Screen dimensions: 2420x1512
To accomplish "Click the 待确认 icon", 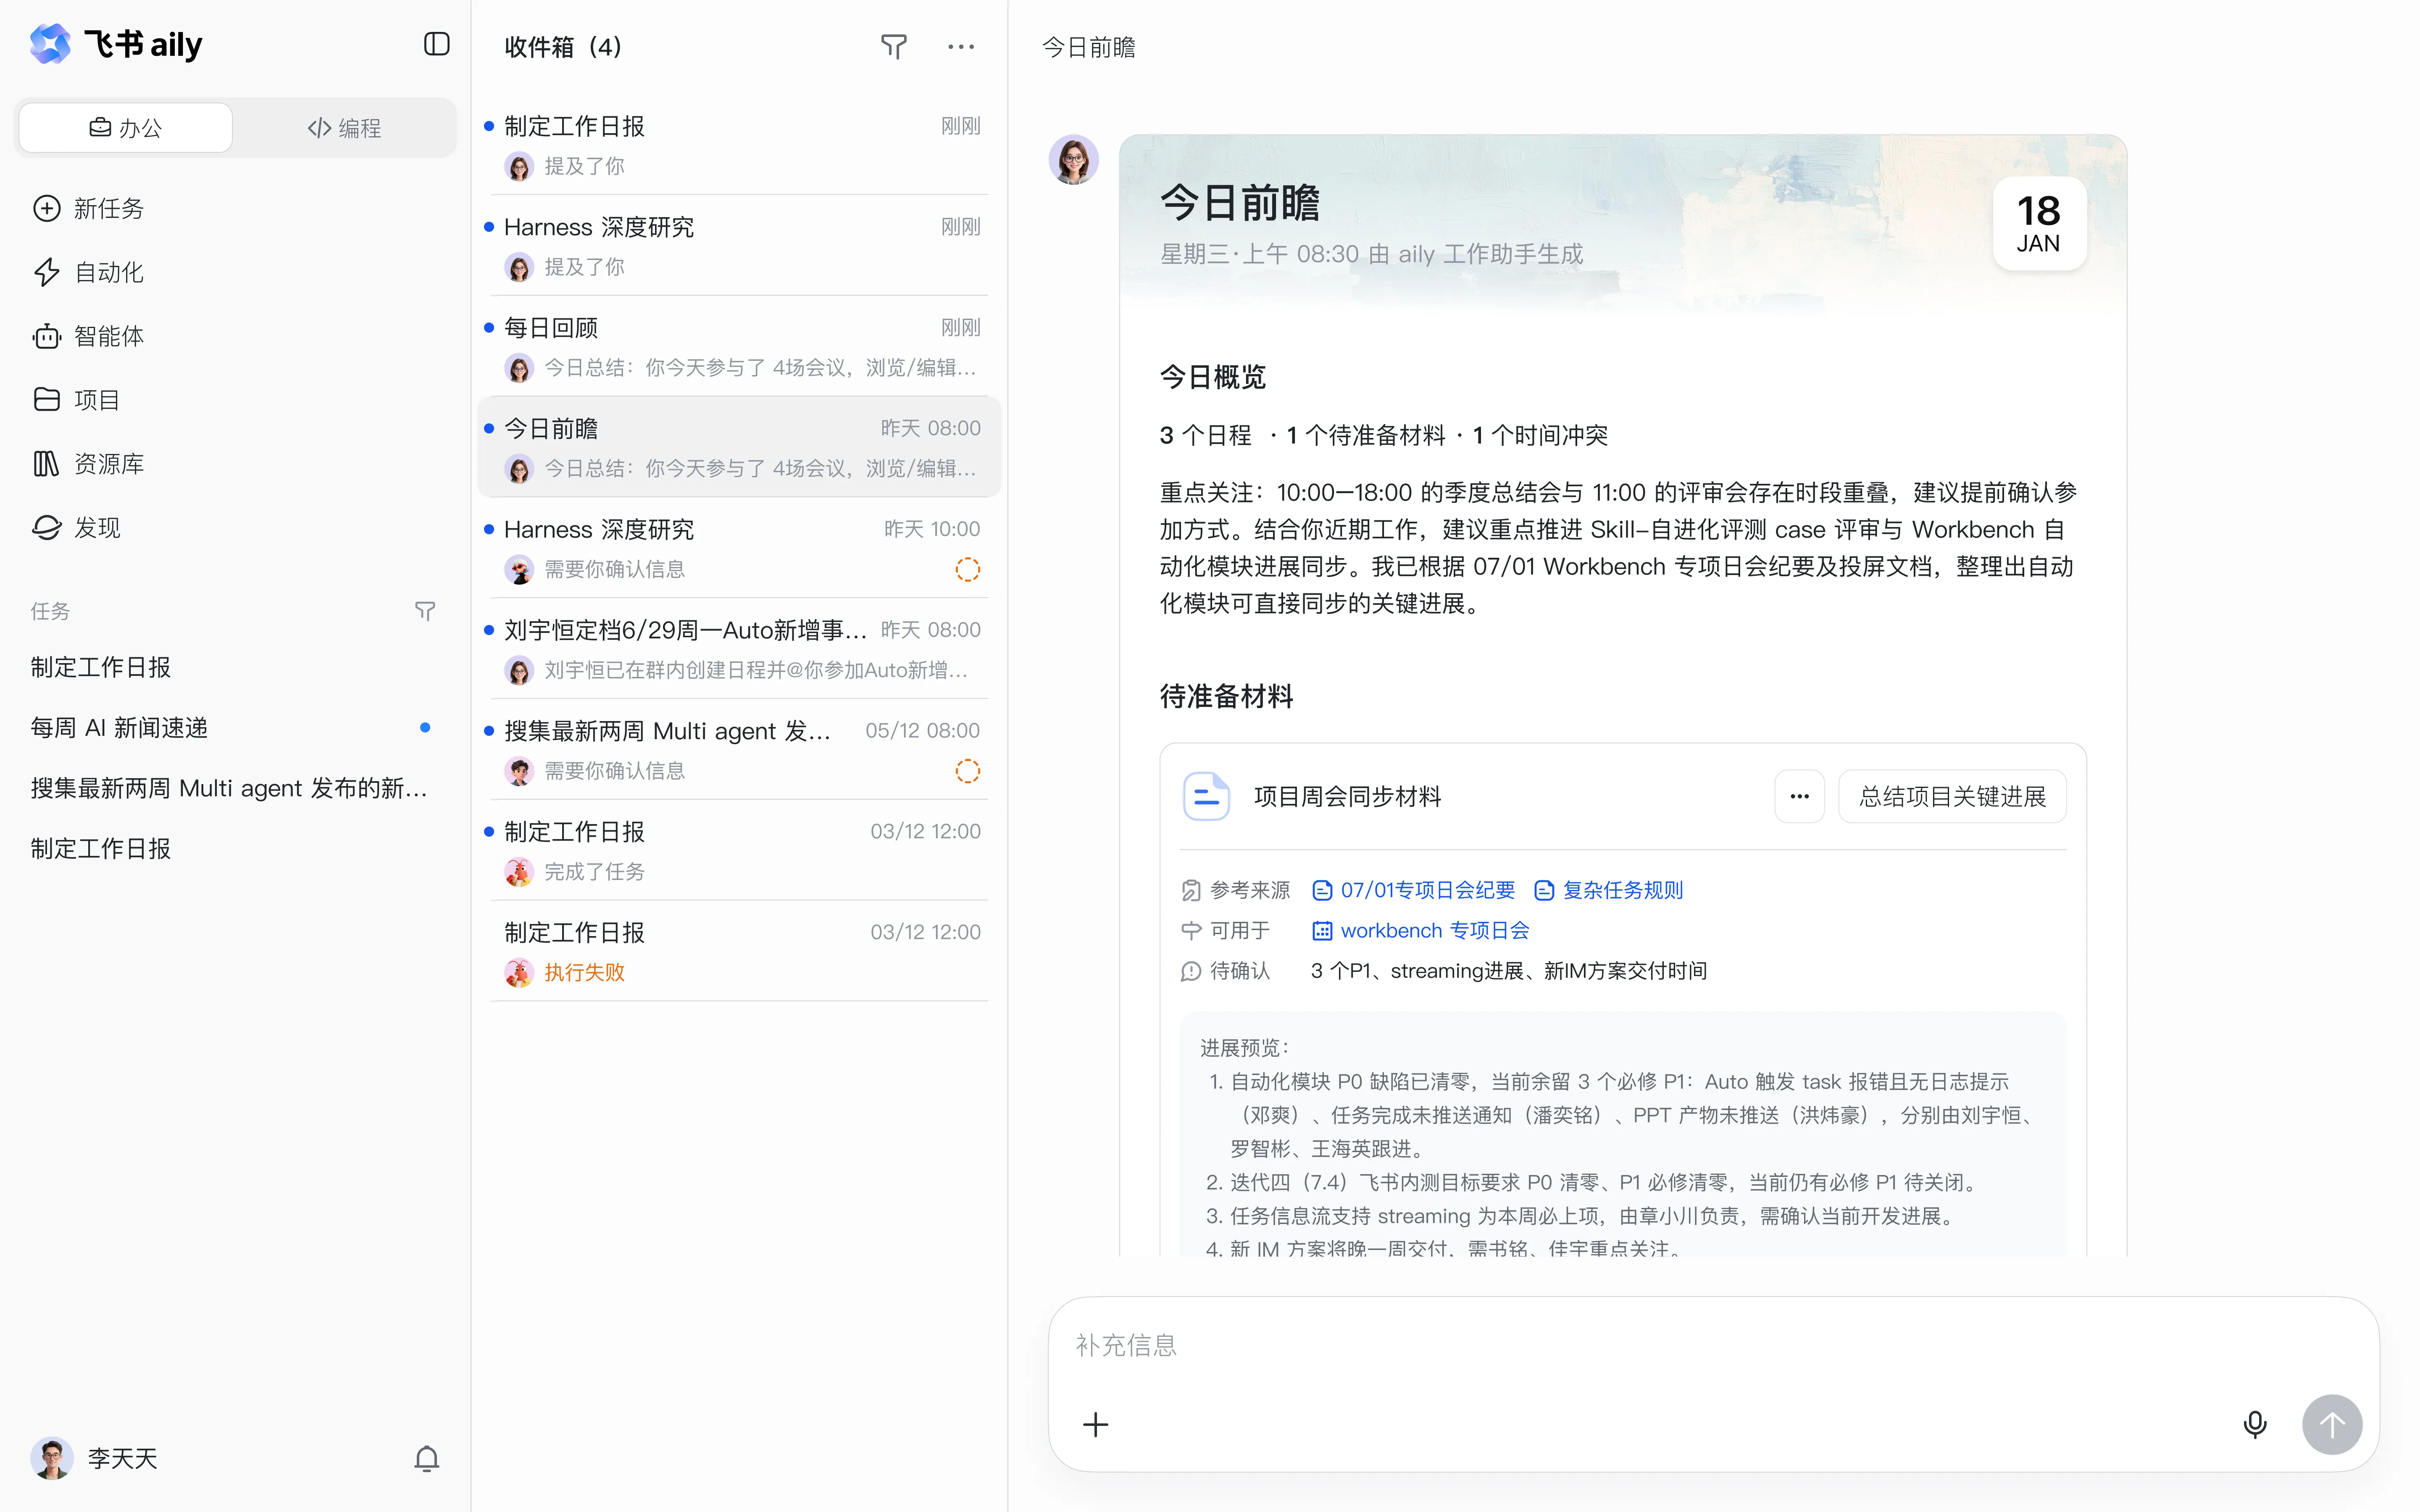I will click(1191, 971).
